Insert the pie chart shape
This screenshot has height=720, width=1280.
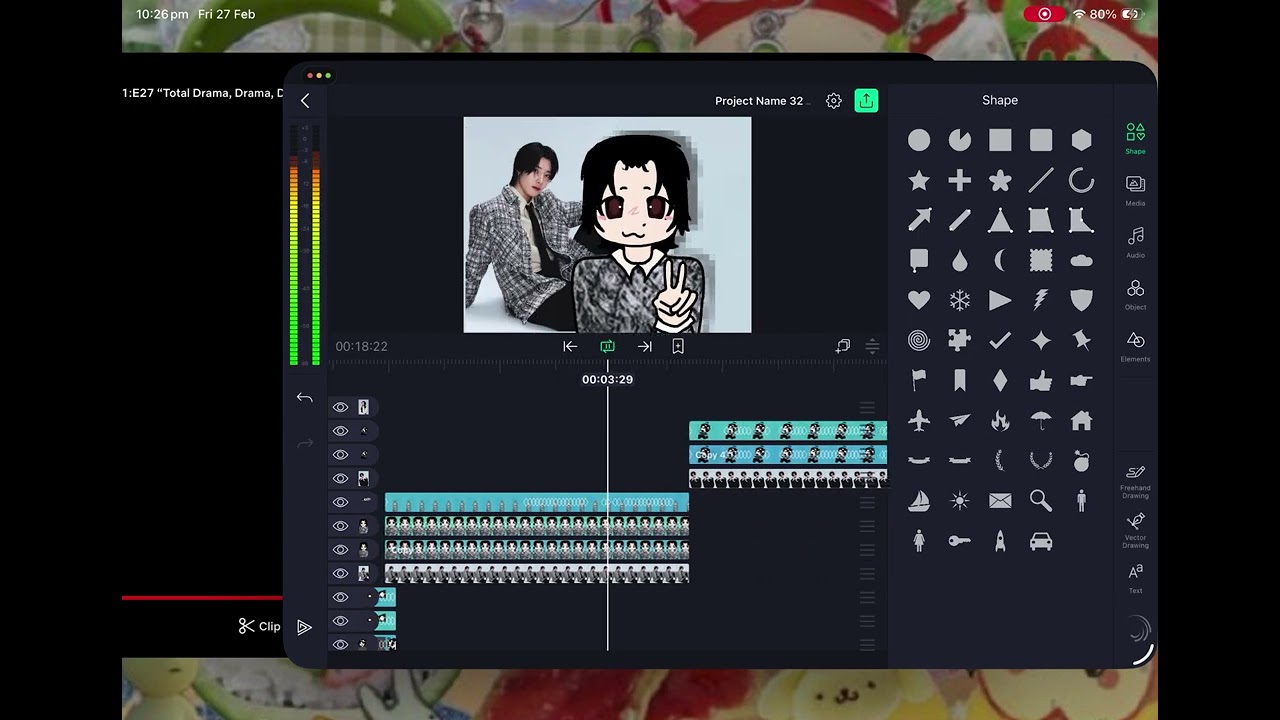click(959, 140)
